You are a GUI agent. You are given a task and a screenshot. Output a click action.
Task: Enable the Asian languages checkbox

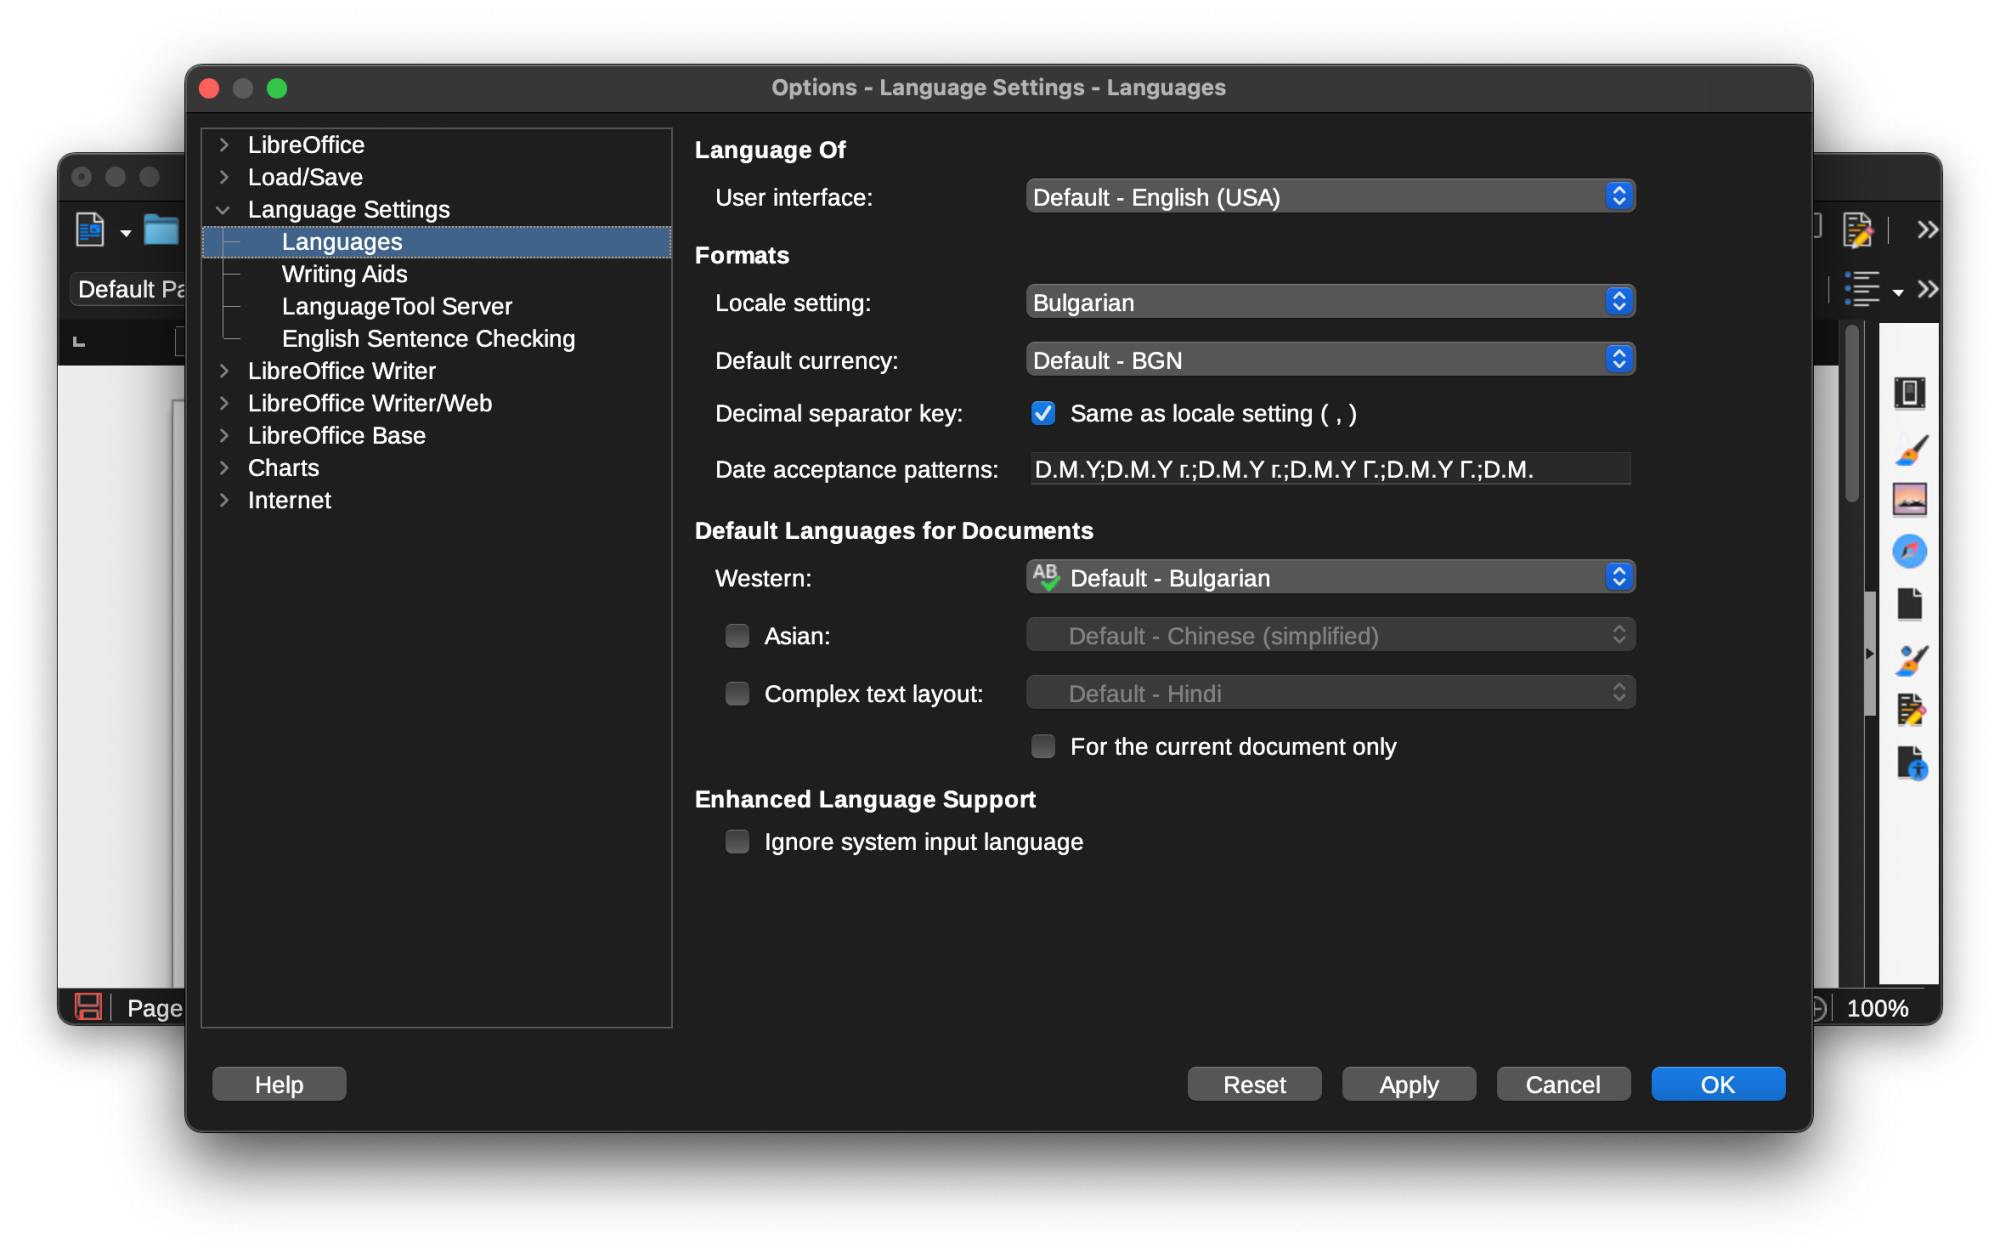point(737,636)
